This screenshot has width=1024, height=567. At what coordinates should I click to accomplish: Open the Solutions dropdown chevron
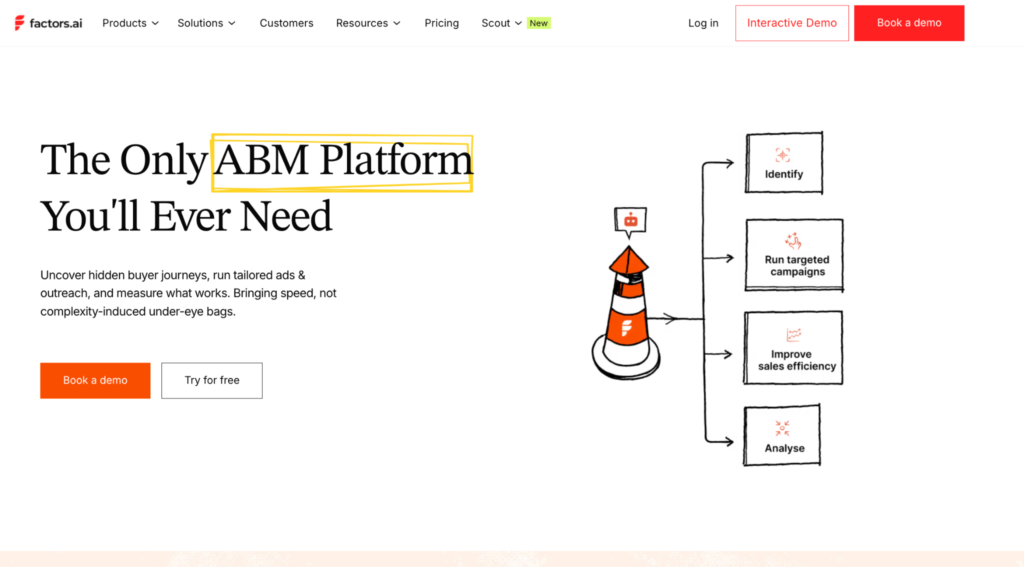pos(232,24)
